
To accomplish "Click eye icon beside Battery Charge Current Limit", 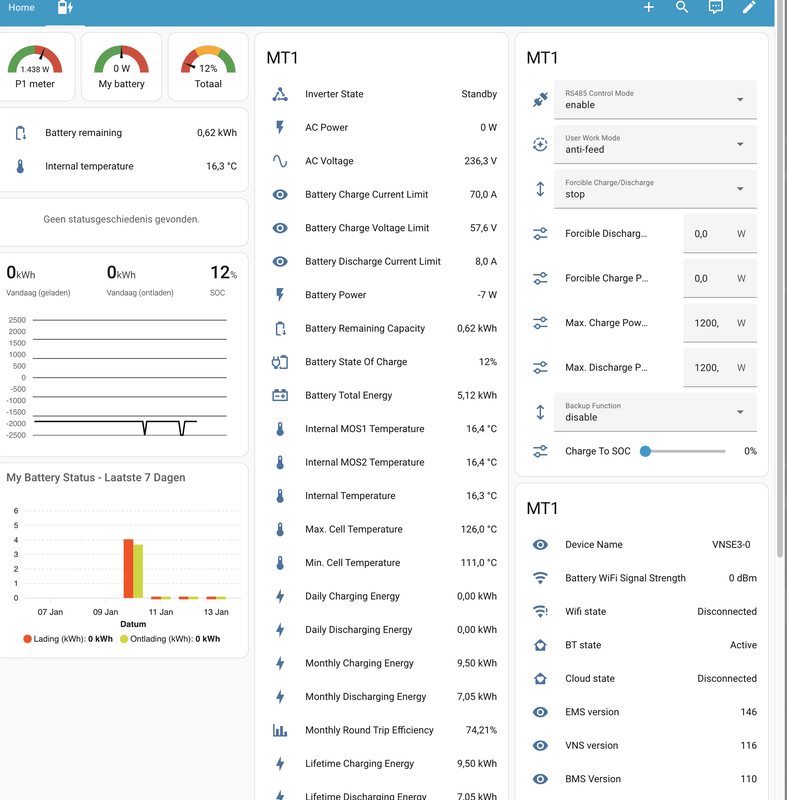I will coord(280,194).
